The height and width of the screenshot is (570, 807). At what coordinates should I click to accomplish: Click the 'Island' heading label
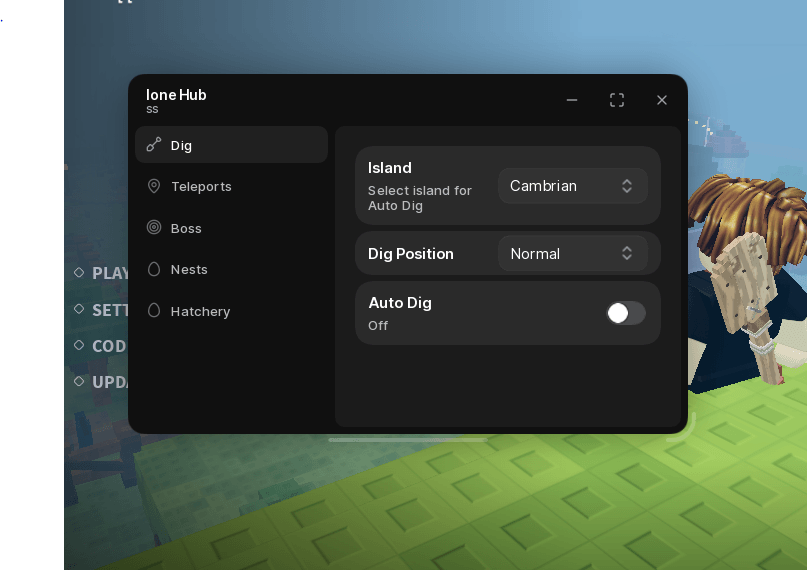point(390,168)
